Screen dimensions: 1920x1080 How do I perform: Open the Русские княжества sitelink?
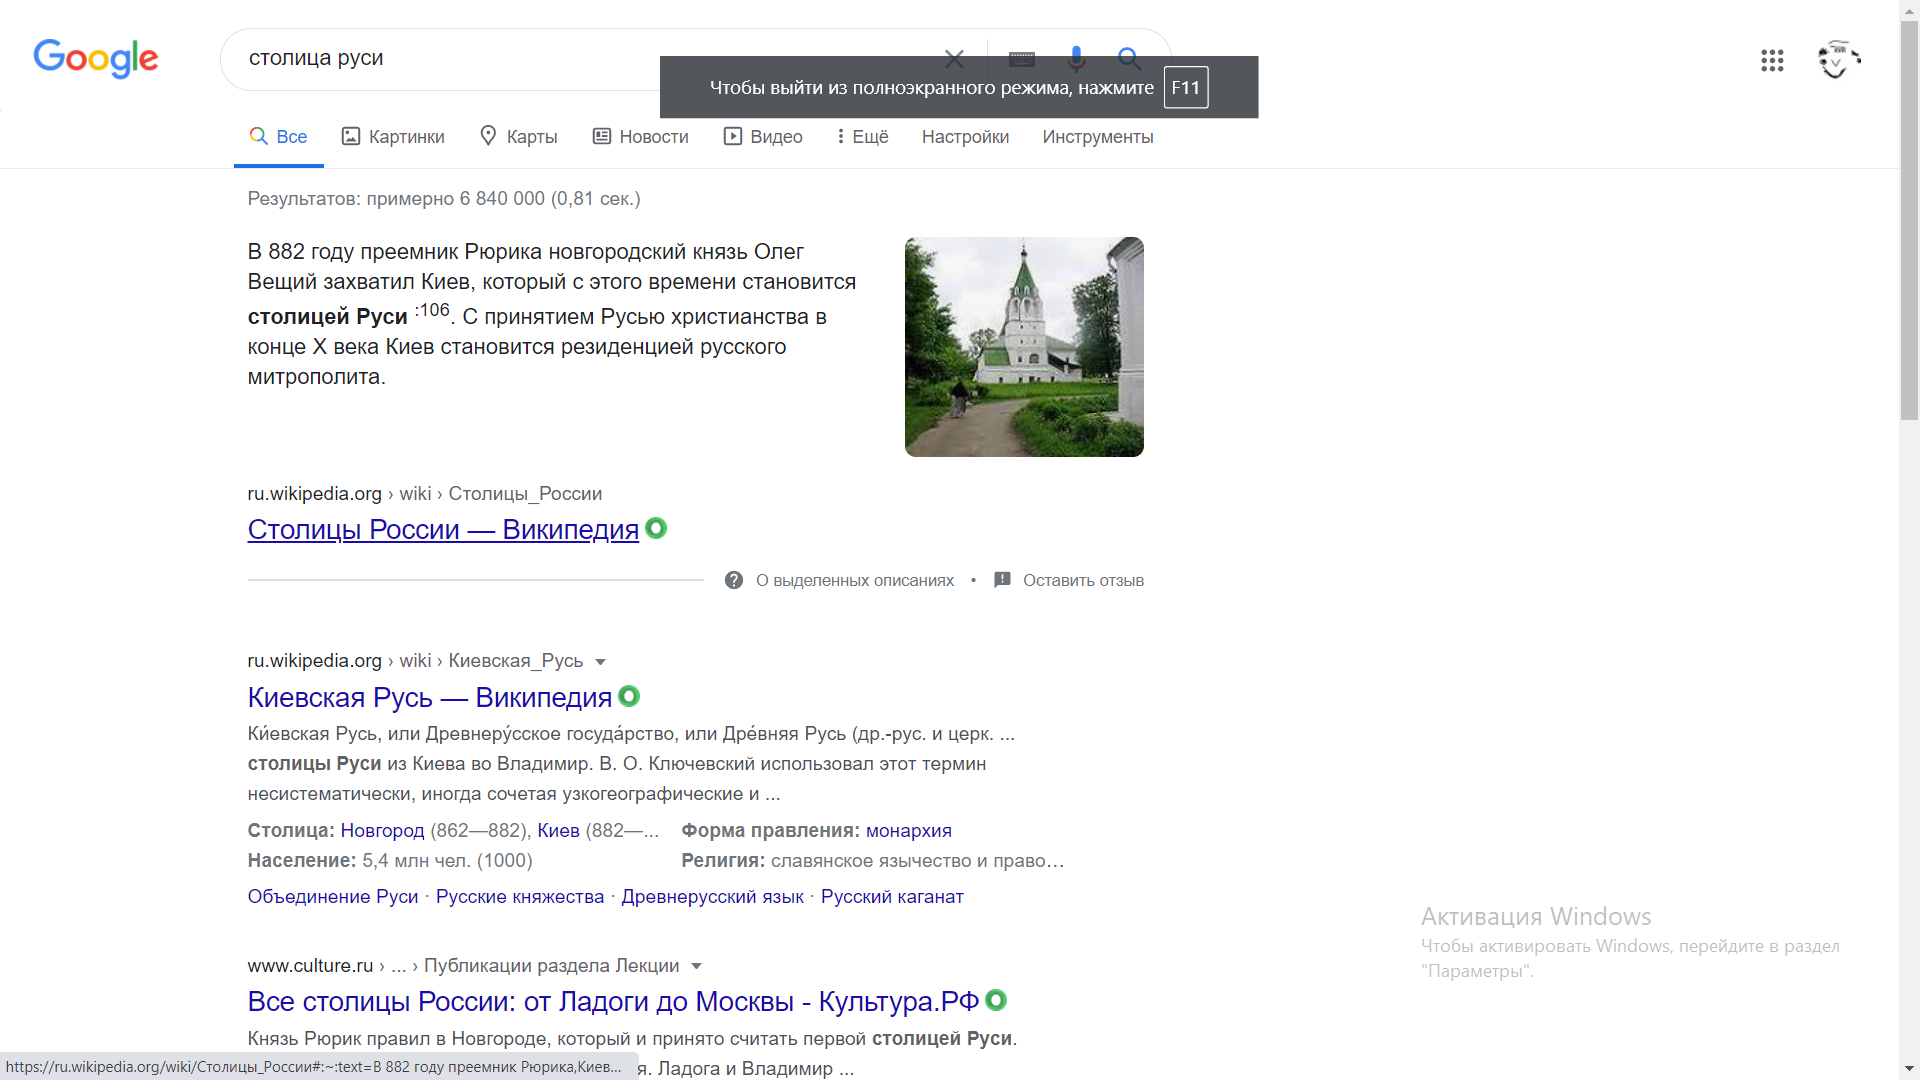[x=520, y=897]
